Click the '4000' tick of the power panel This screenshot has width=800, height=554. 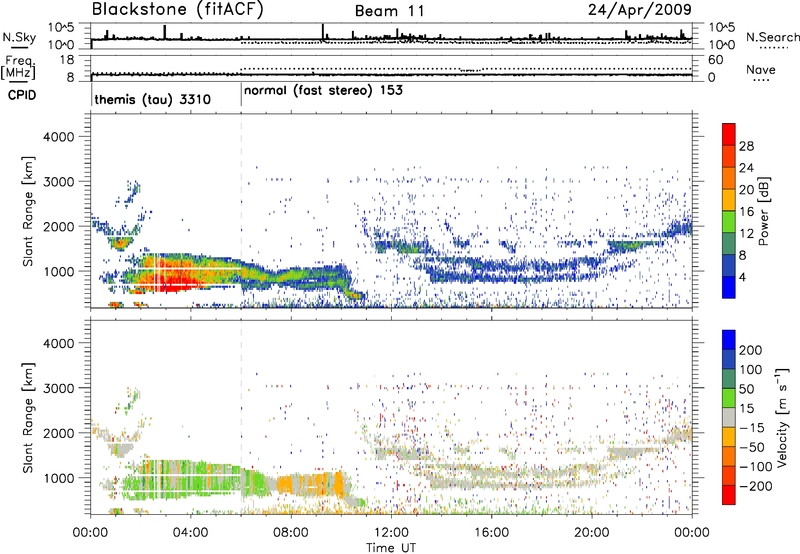coord(58,137)
